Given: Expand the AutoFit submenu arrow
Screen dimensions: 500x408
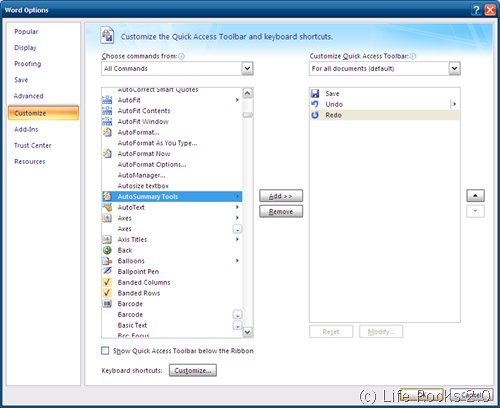Looking at the screenshot, I should pyautogui.click(x=237, y=100).
